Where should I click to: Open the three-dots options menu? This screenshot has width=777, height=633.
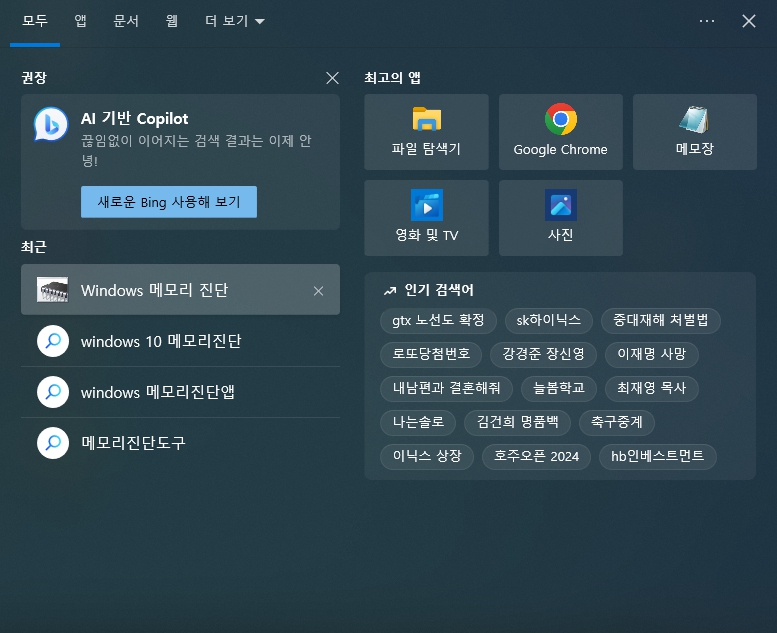click(x=707, y=21)
